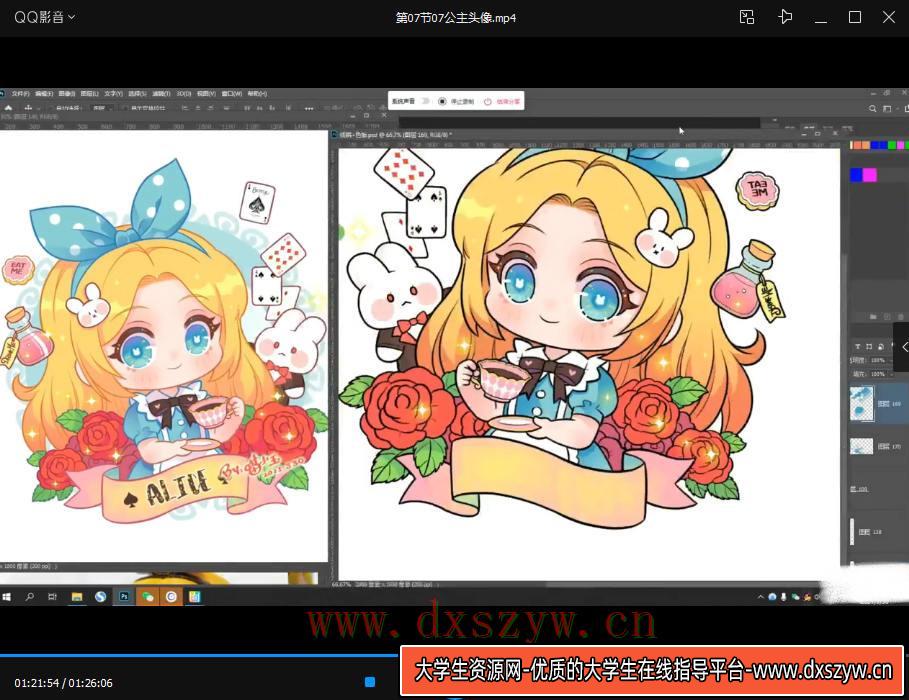909x700 pixels.
Task: Open Windows search in recorded taskbar
Action: [30, 597]
